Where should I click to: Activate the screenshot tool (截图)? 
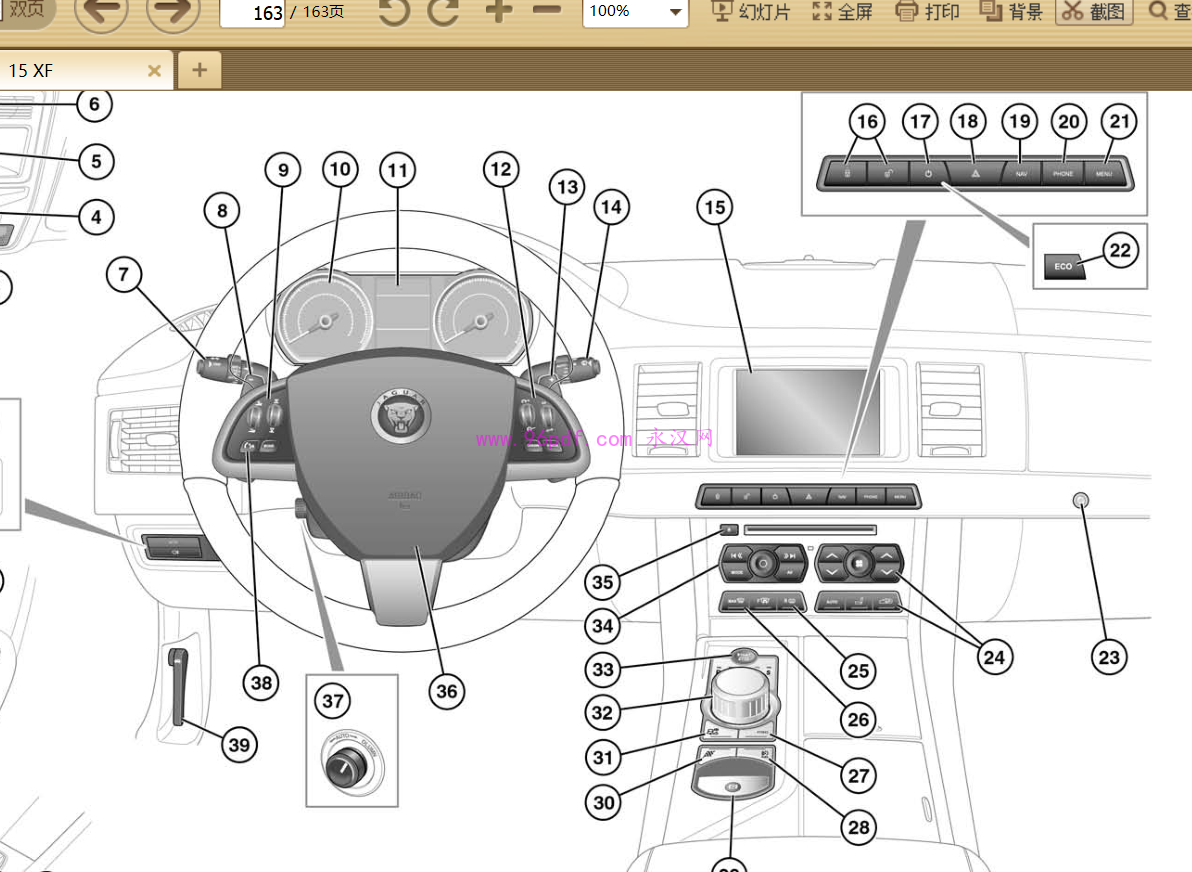point(1094,12)
